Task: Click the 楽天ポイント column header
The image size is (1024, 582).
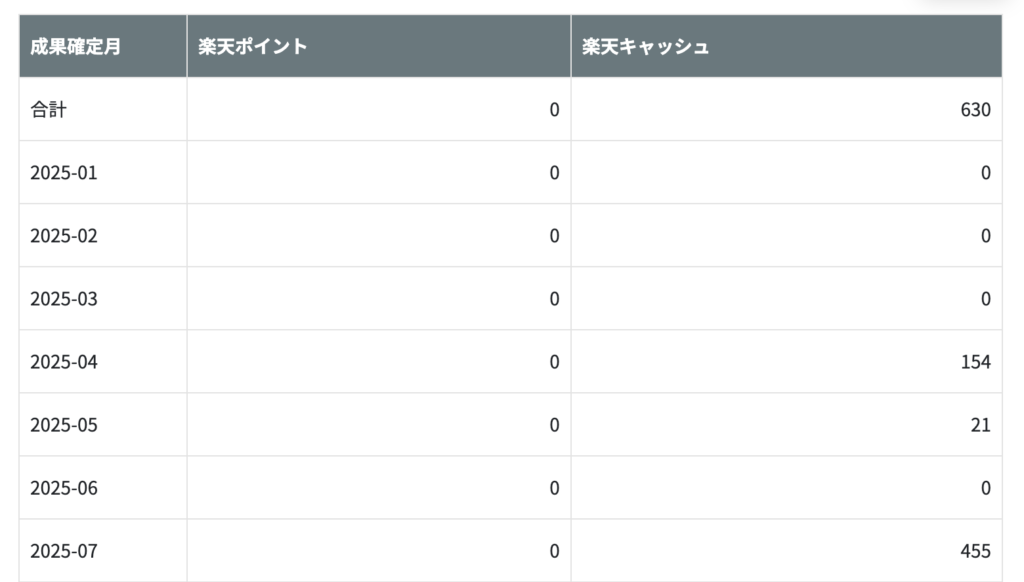Action: [379, 46]
